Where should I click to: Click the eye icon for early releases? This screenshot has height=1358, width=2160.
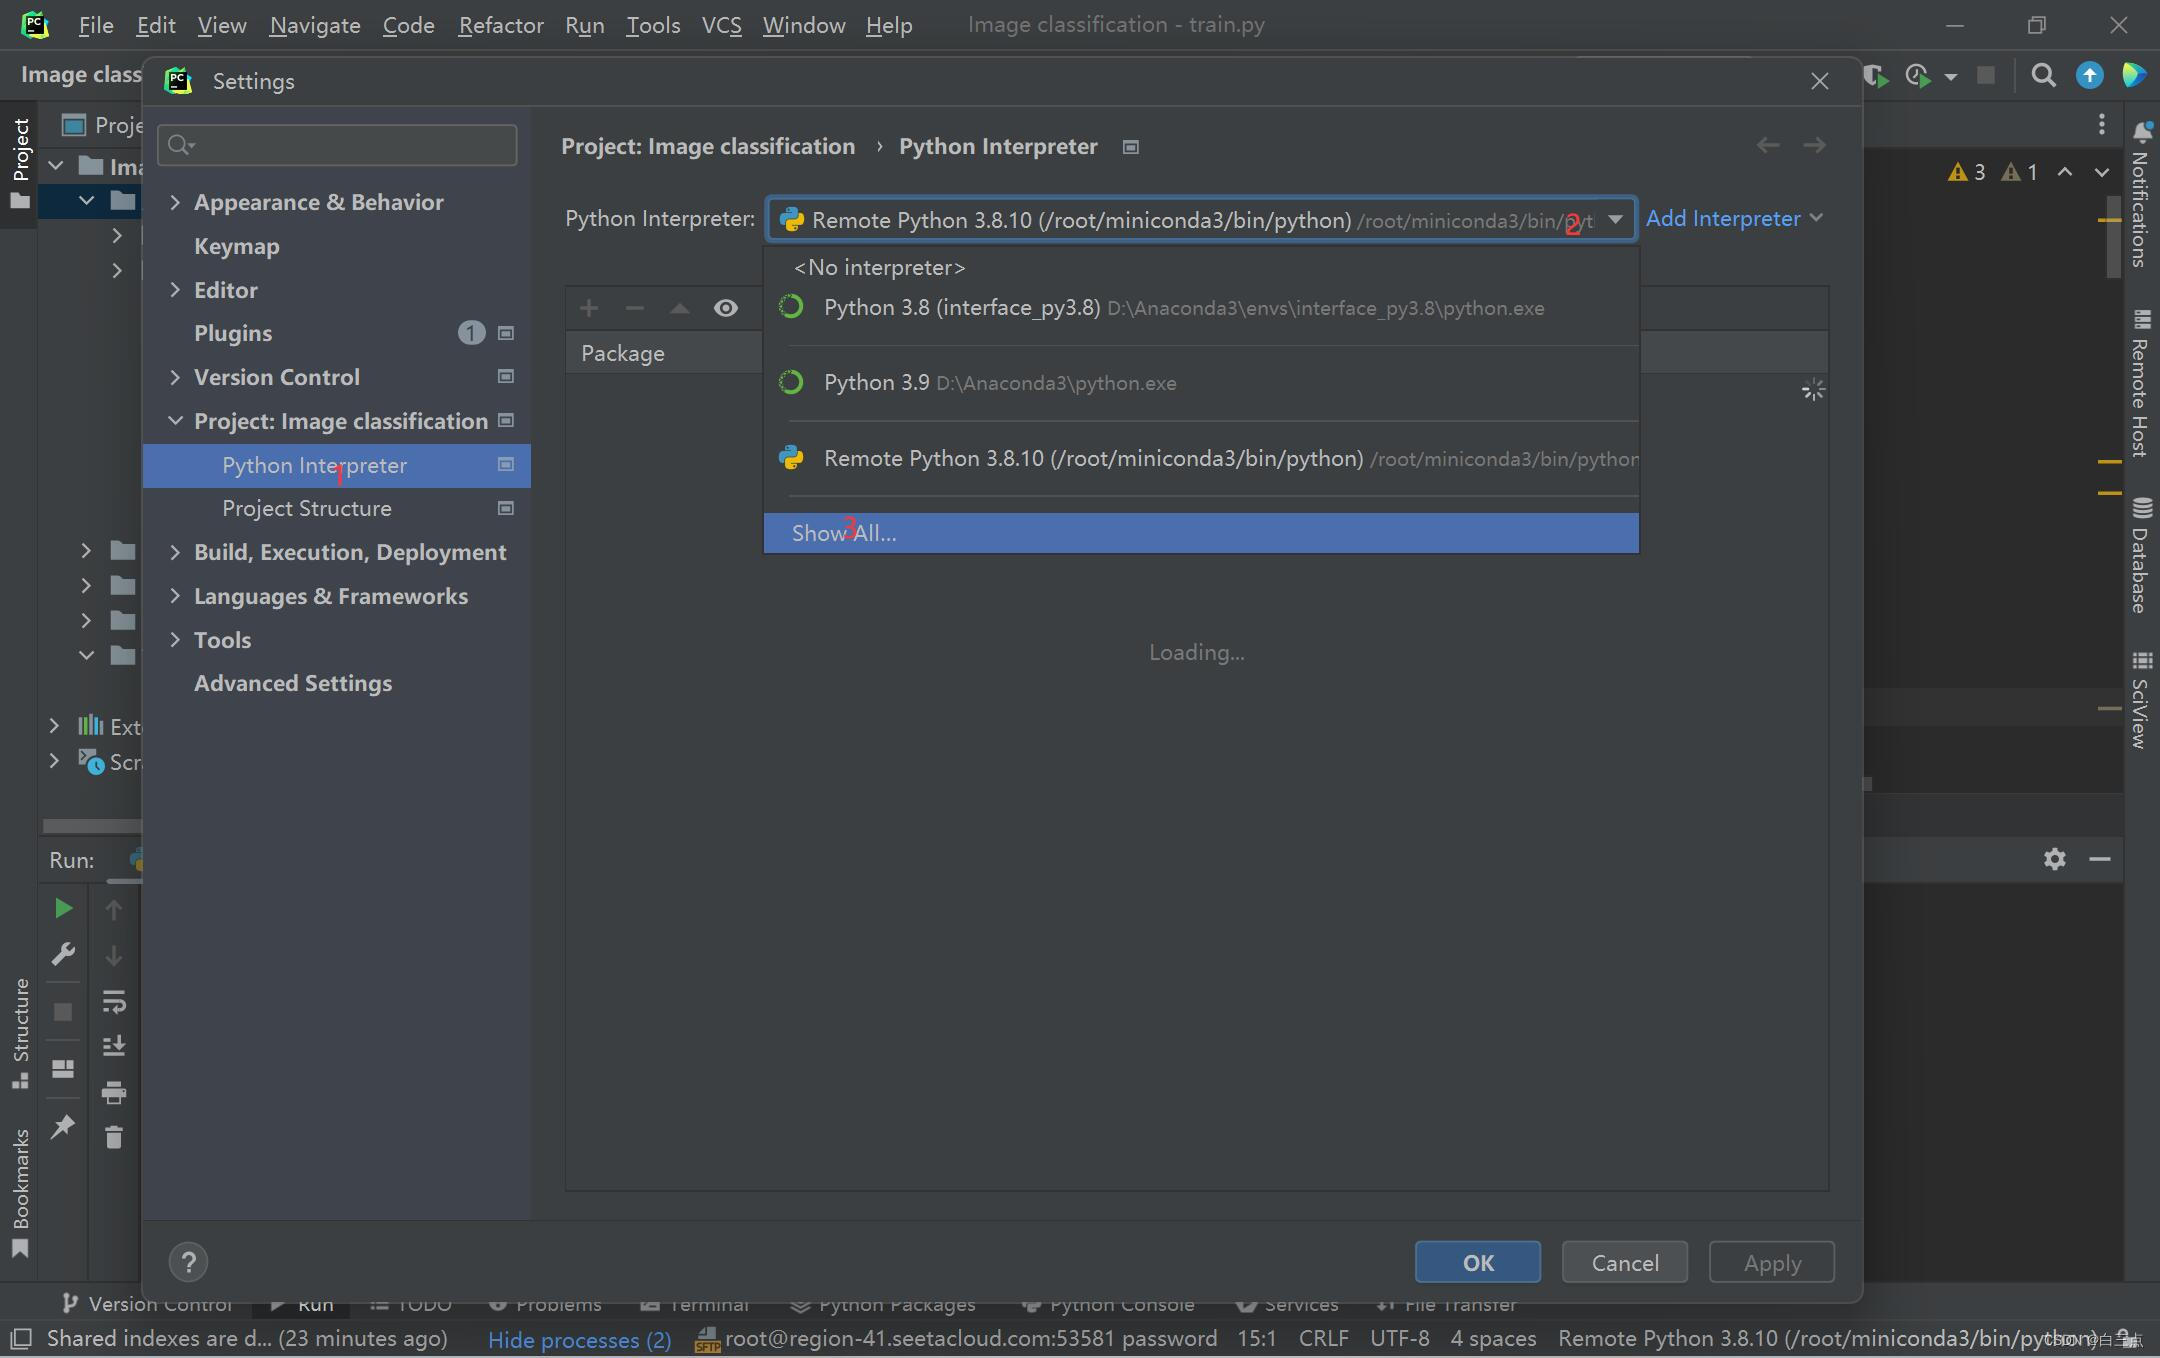pos(726,308)
